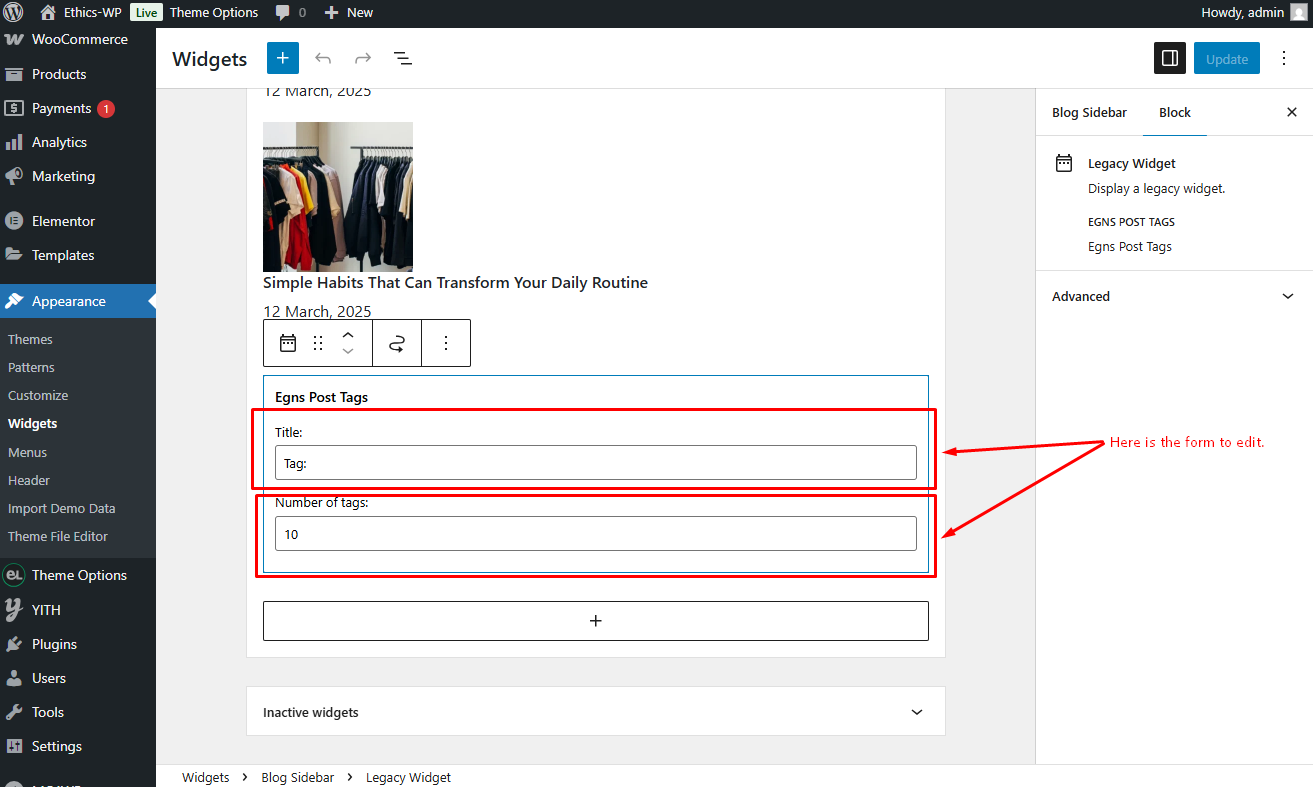Click the Undo arrow in toolbar
Viewport: 1313px width, 787px height.
click(323, 58)
